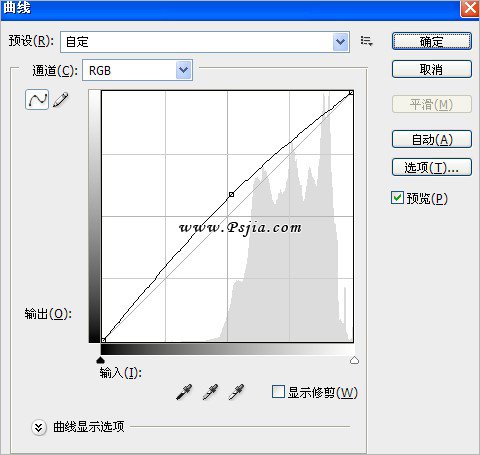
Task: Pick the black point eyedropper
Action: click(184, 392)
